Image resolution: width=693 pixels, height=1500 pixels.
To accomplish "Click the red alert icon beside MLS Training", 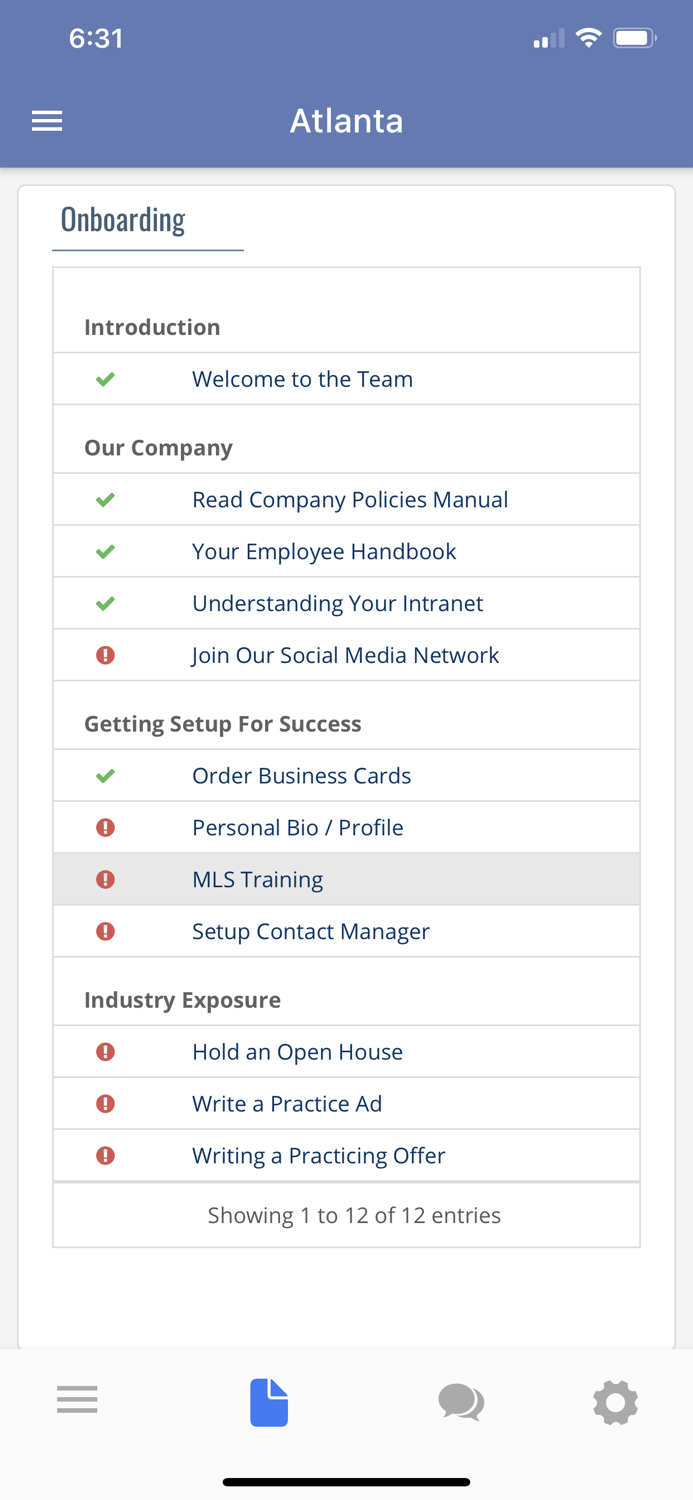I will pos(106,879).
